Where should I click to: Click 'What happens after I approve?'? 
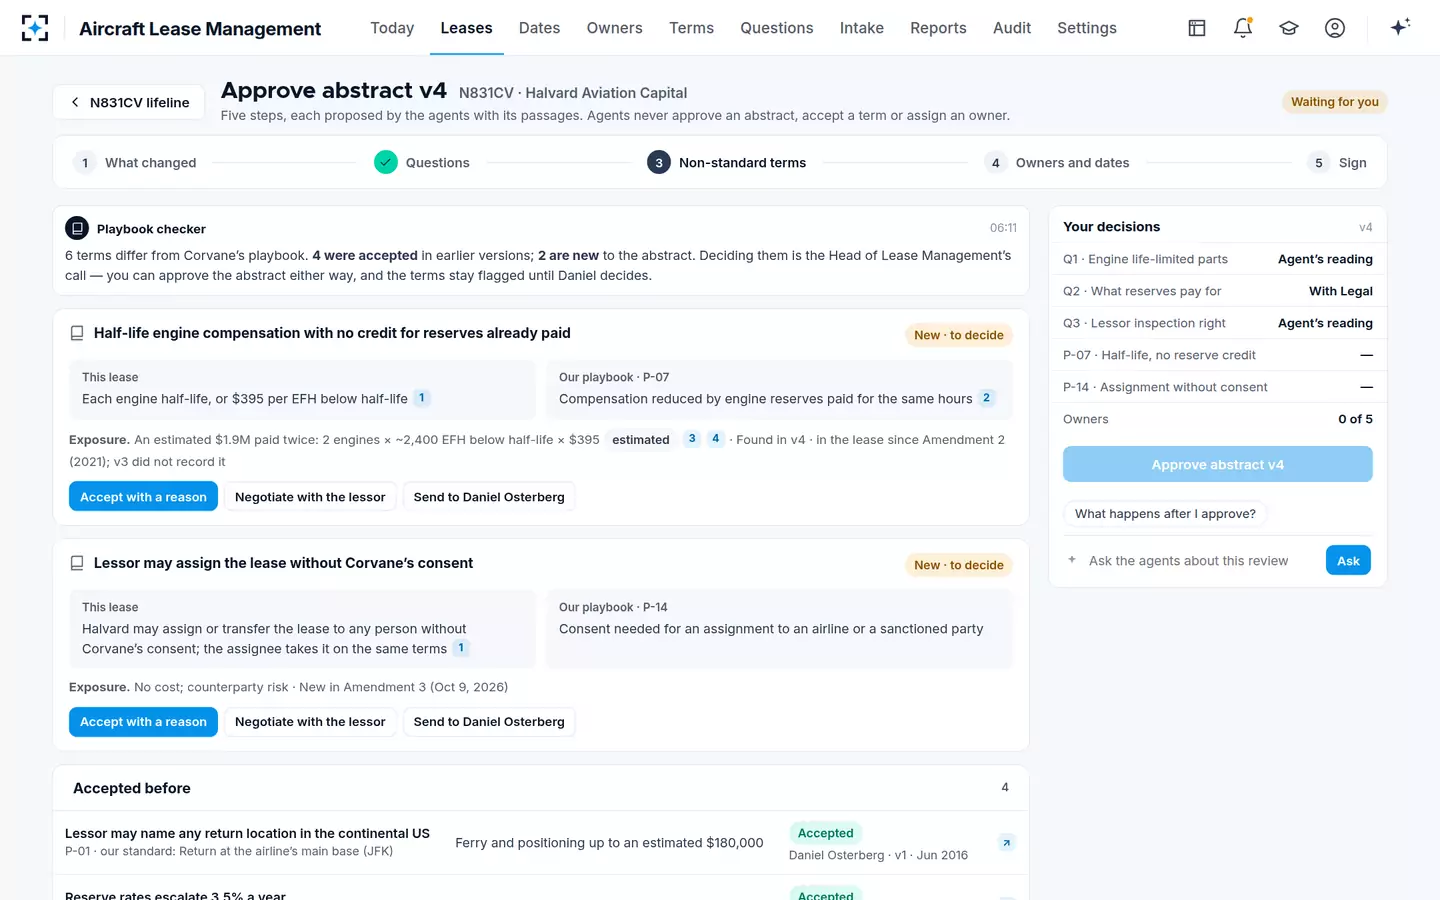(1165, 514)
